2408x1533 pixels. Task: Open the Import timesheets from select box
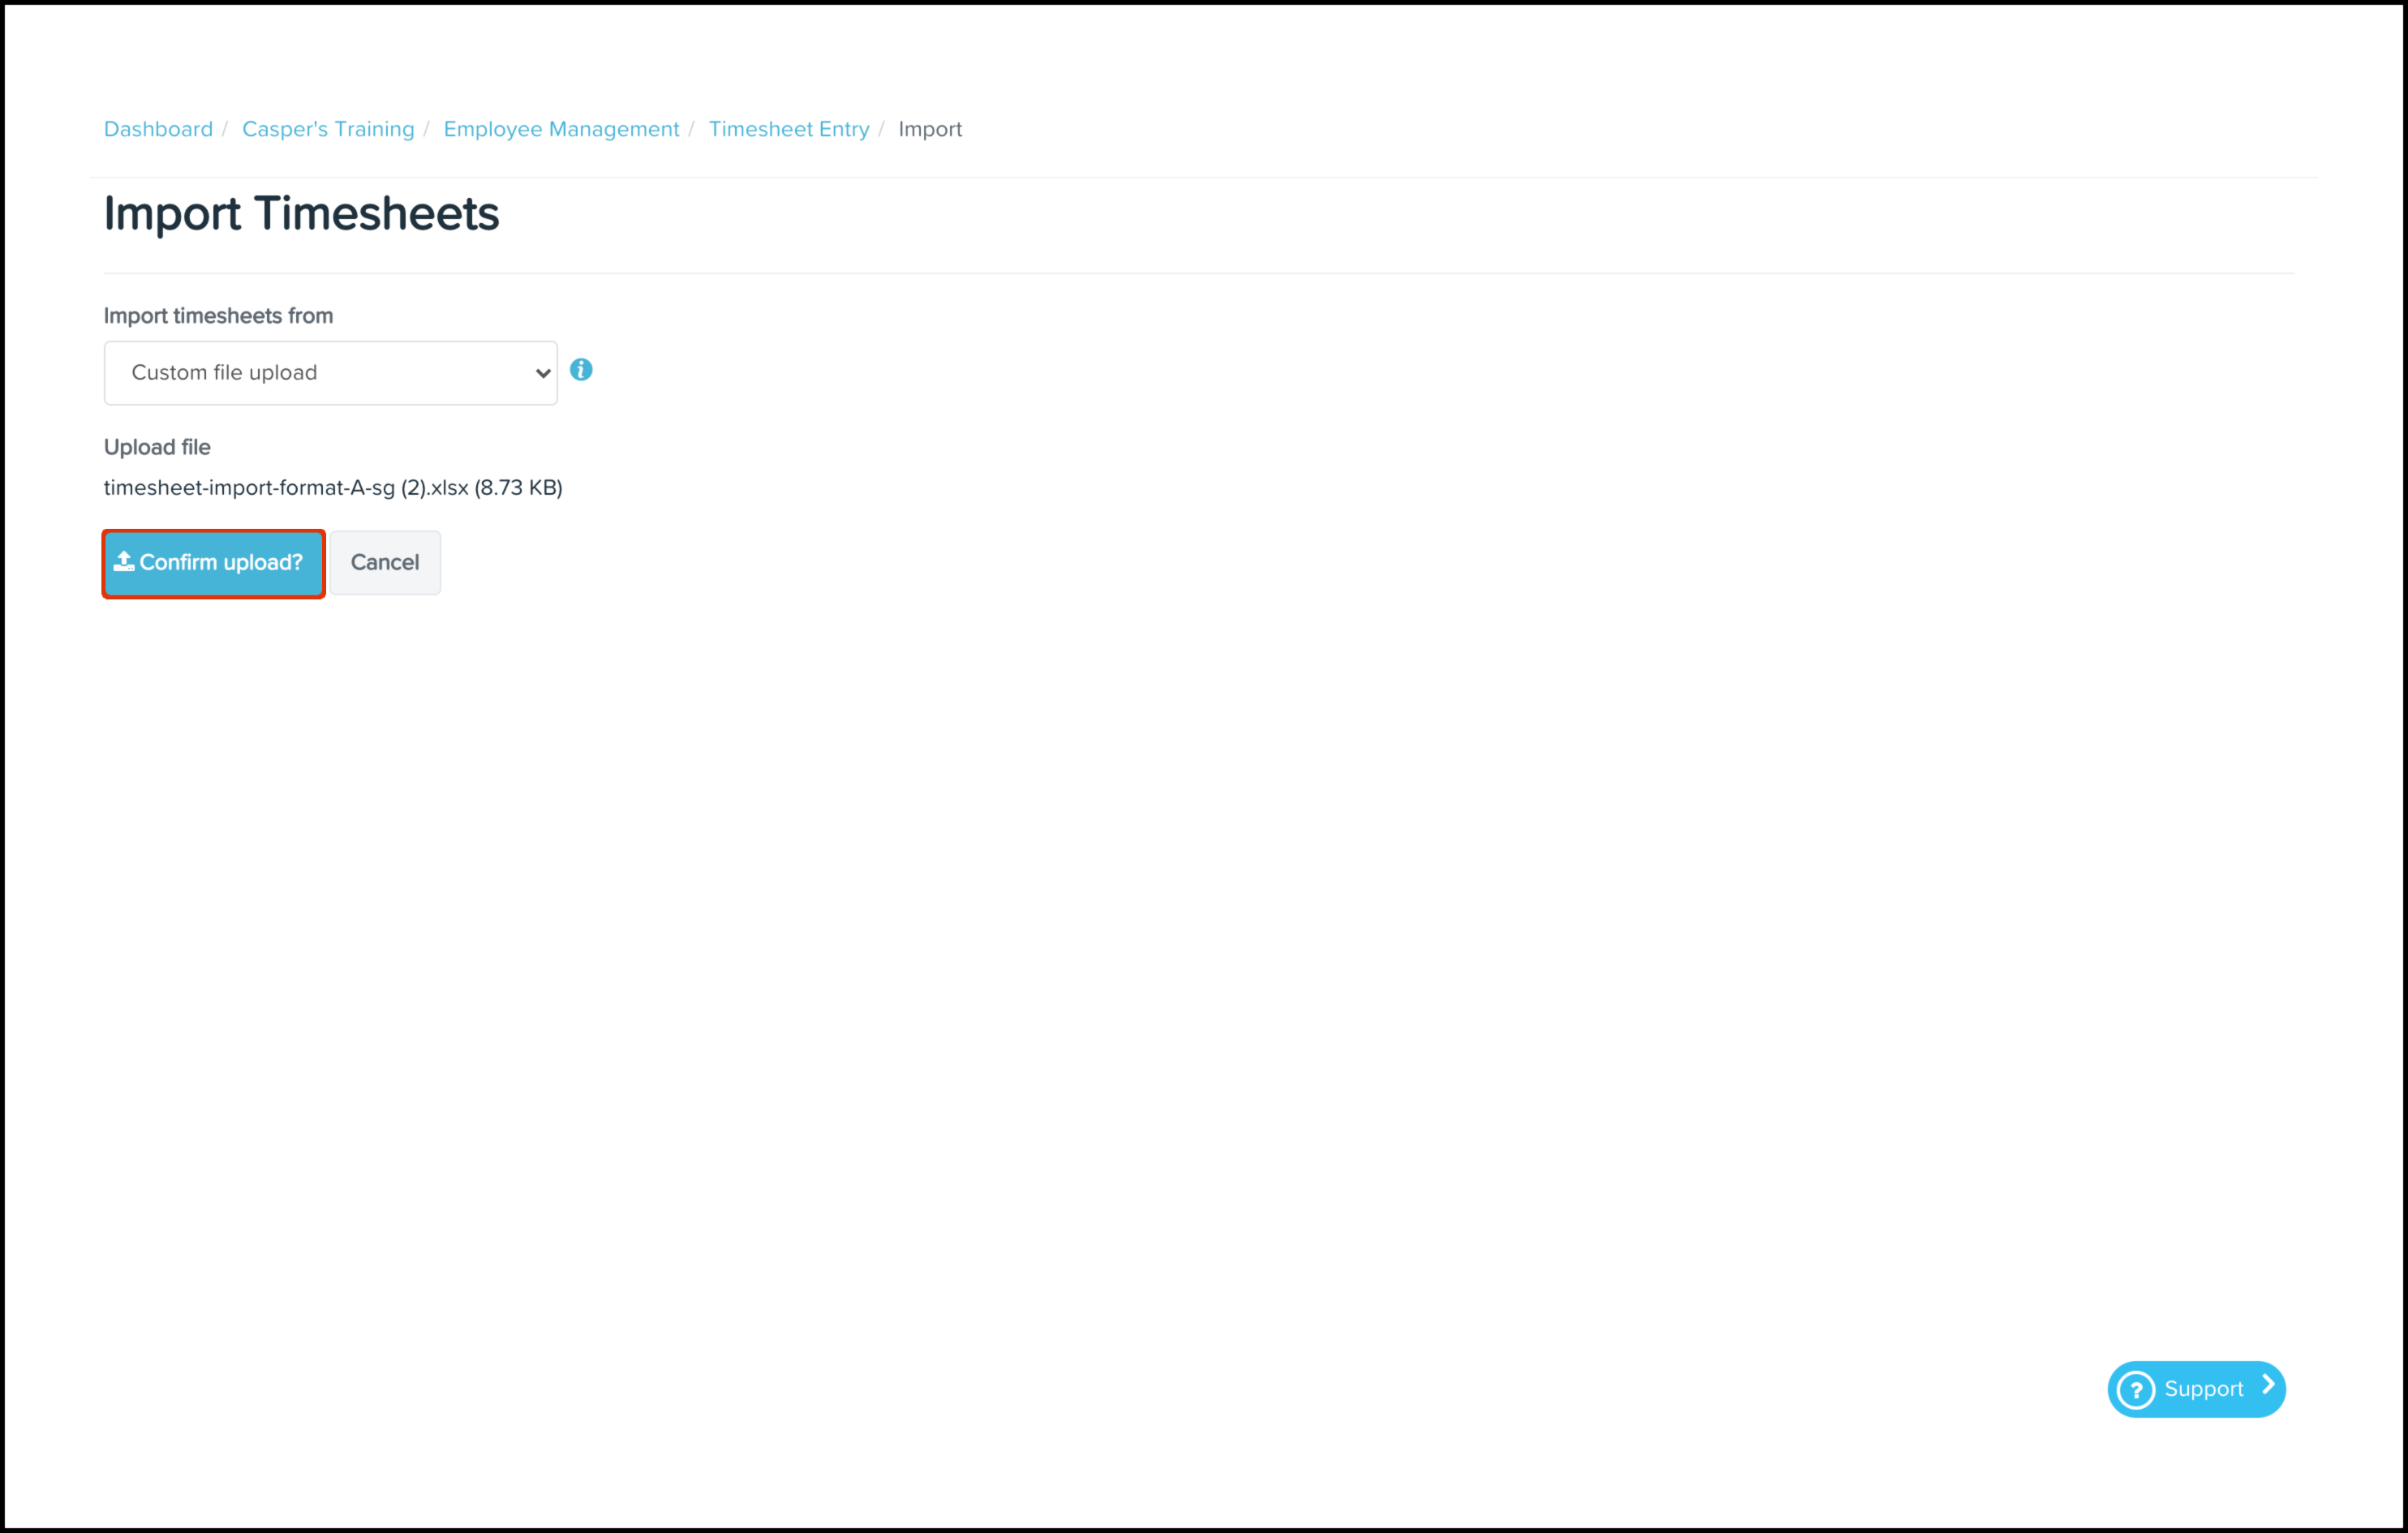(x=330, y=373)
